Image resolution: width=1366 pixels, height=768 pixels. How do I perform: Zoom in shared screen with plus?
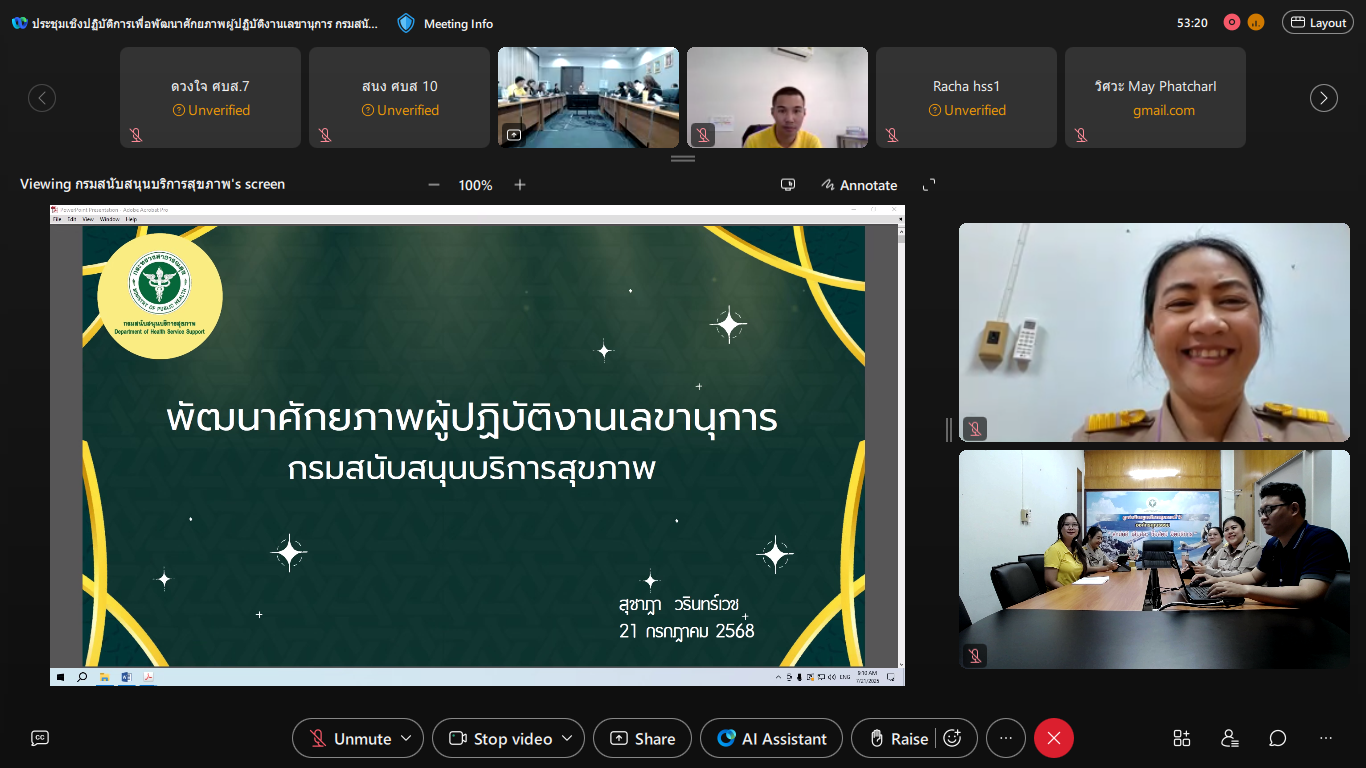click(x=520, y=185)
